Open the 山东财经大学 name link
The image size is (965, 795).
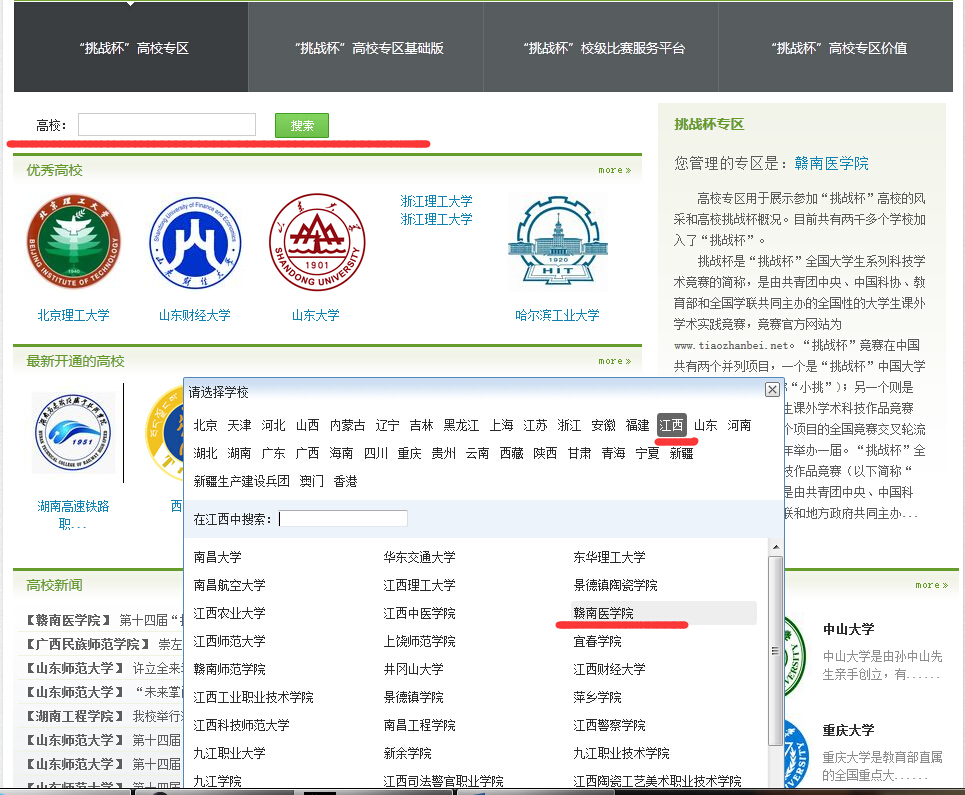click(194, 315)
